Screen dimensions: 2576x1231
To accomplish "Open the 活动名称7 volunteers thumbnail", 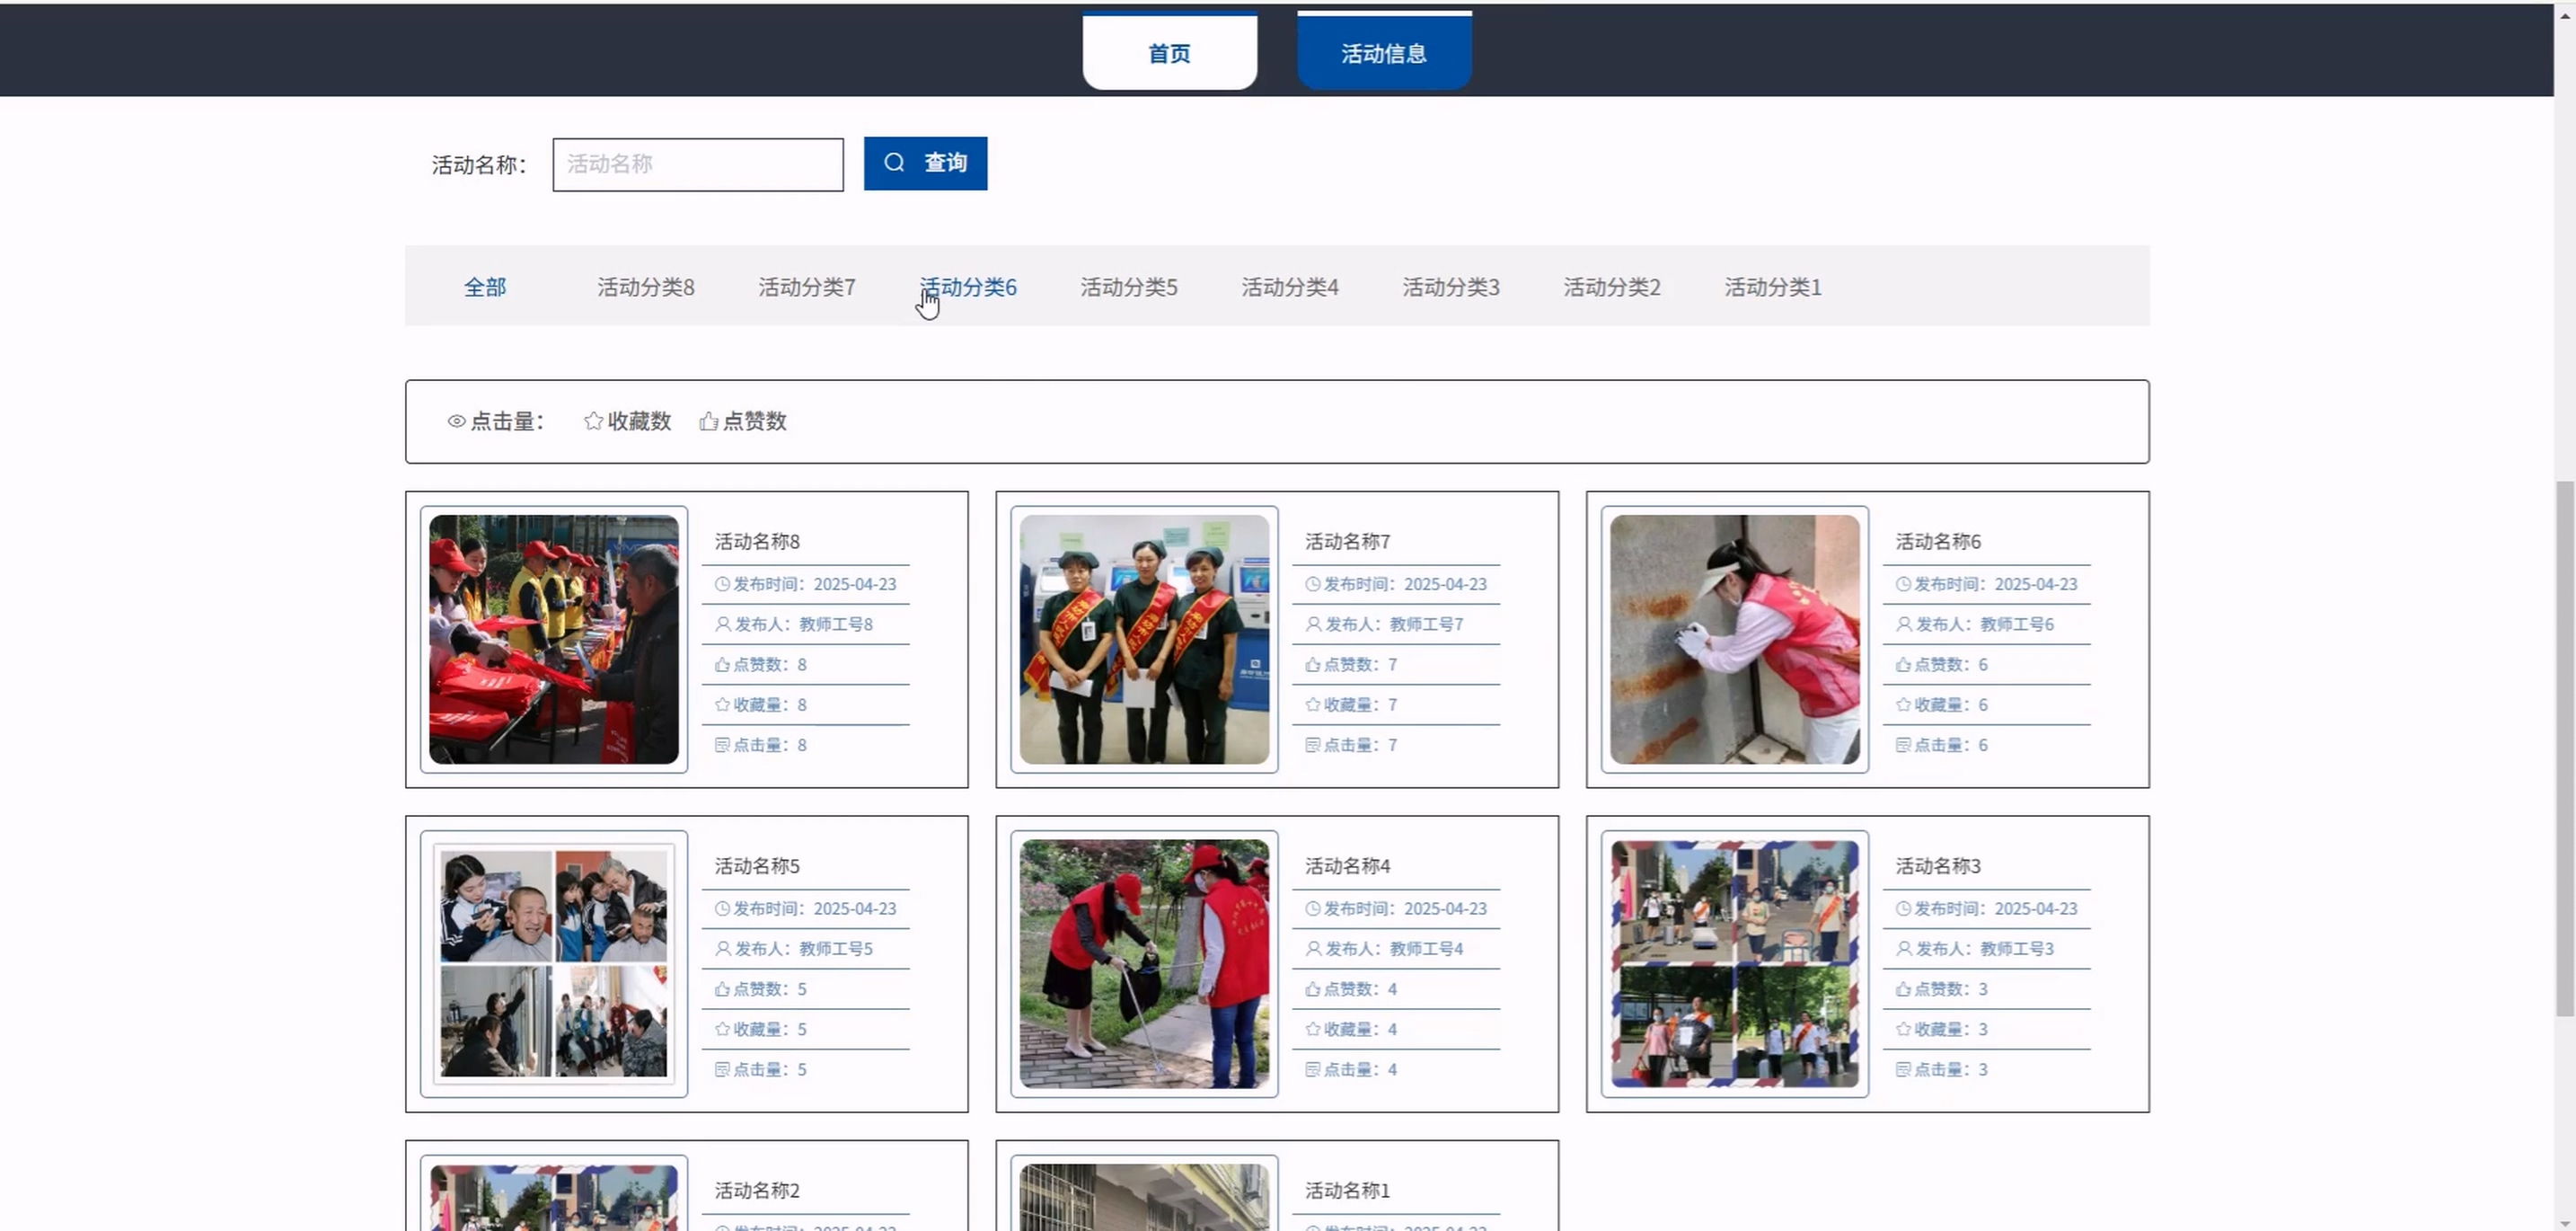I will [1144, 639].
